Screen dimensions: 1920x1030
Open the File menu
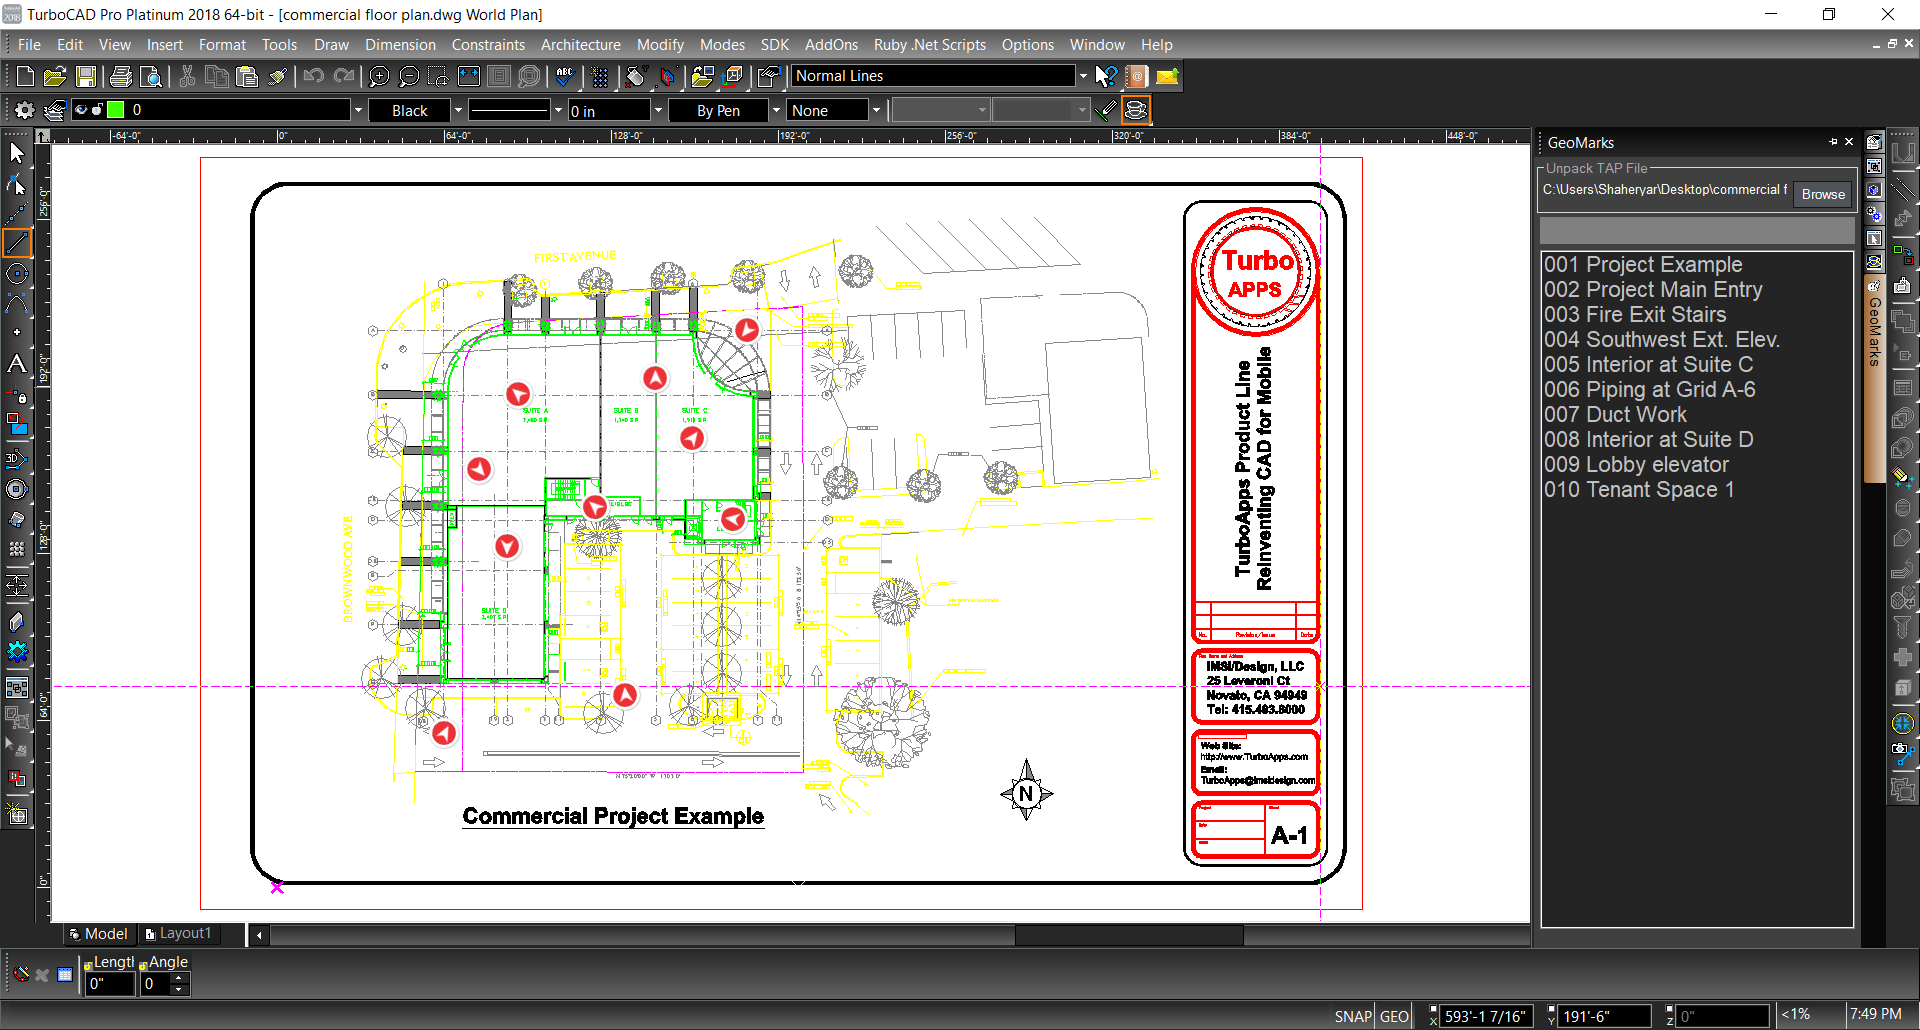pos(29,45)
